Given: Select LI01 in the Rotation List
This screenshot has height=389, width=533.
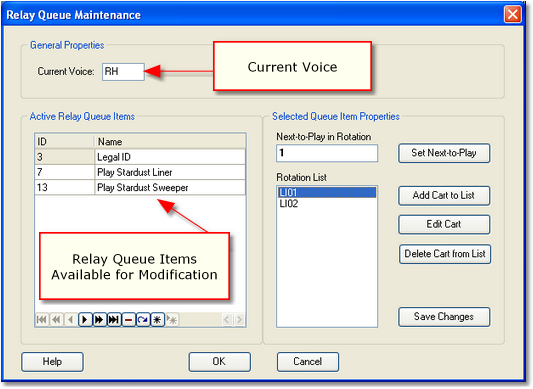Looking at the screenshot, I should click(327, 192).
